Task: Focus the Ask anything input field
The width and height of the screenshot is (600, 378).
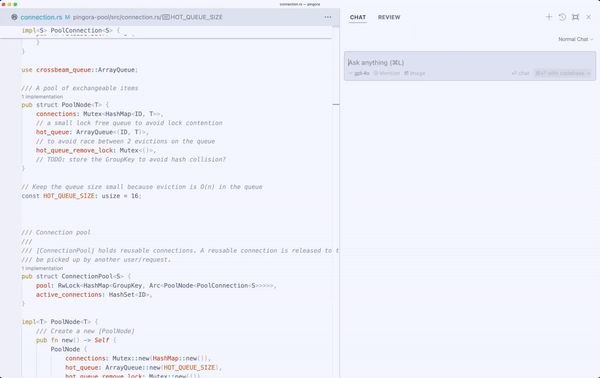Action: click(470, 62)
